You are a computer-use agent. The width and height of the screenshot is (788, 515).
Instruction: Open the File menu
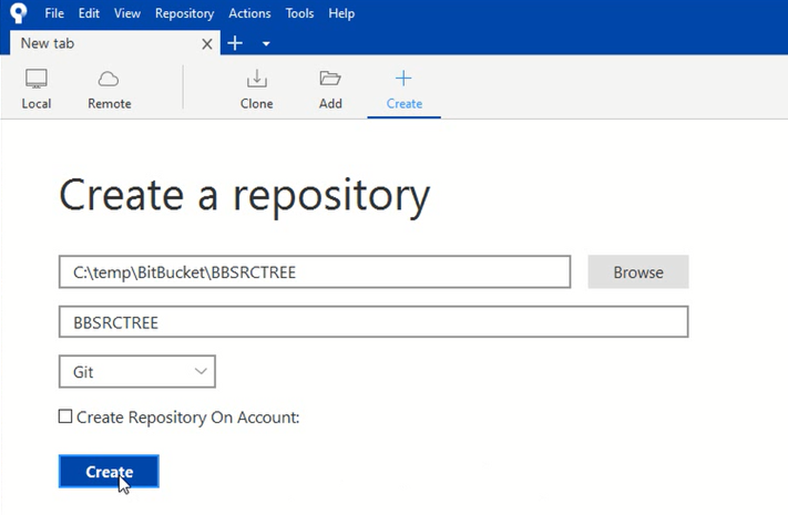tap(54, 14)
